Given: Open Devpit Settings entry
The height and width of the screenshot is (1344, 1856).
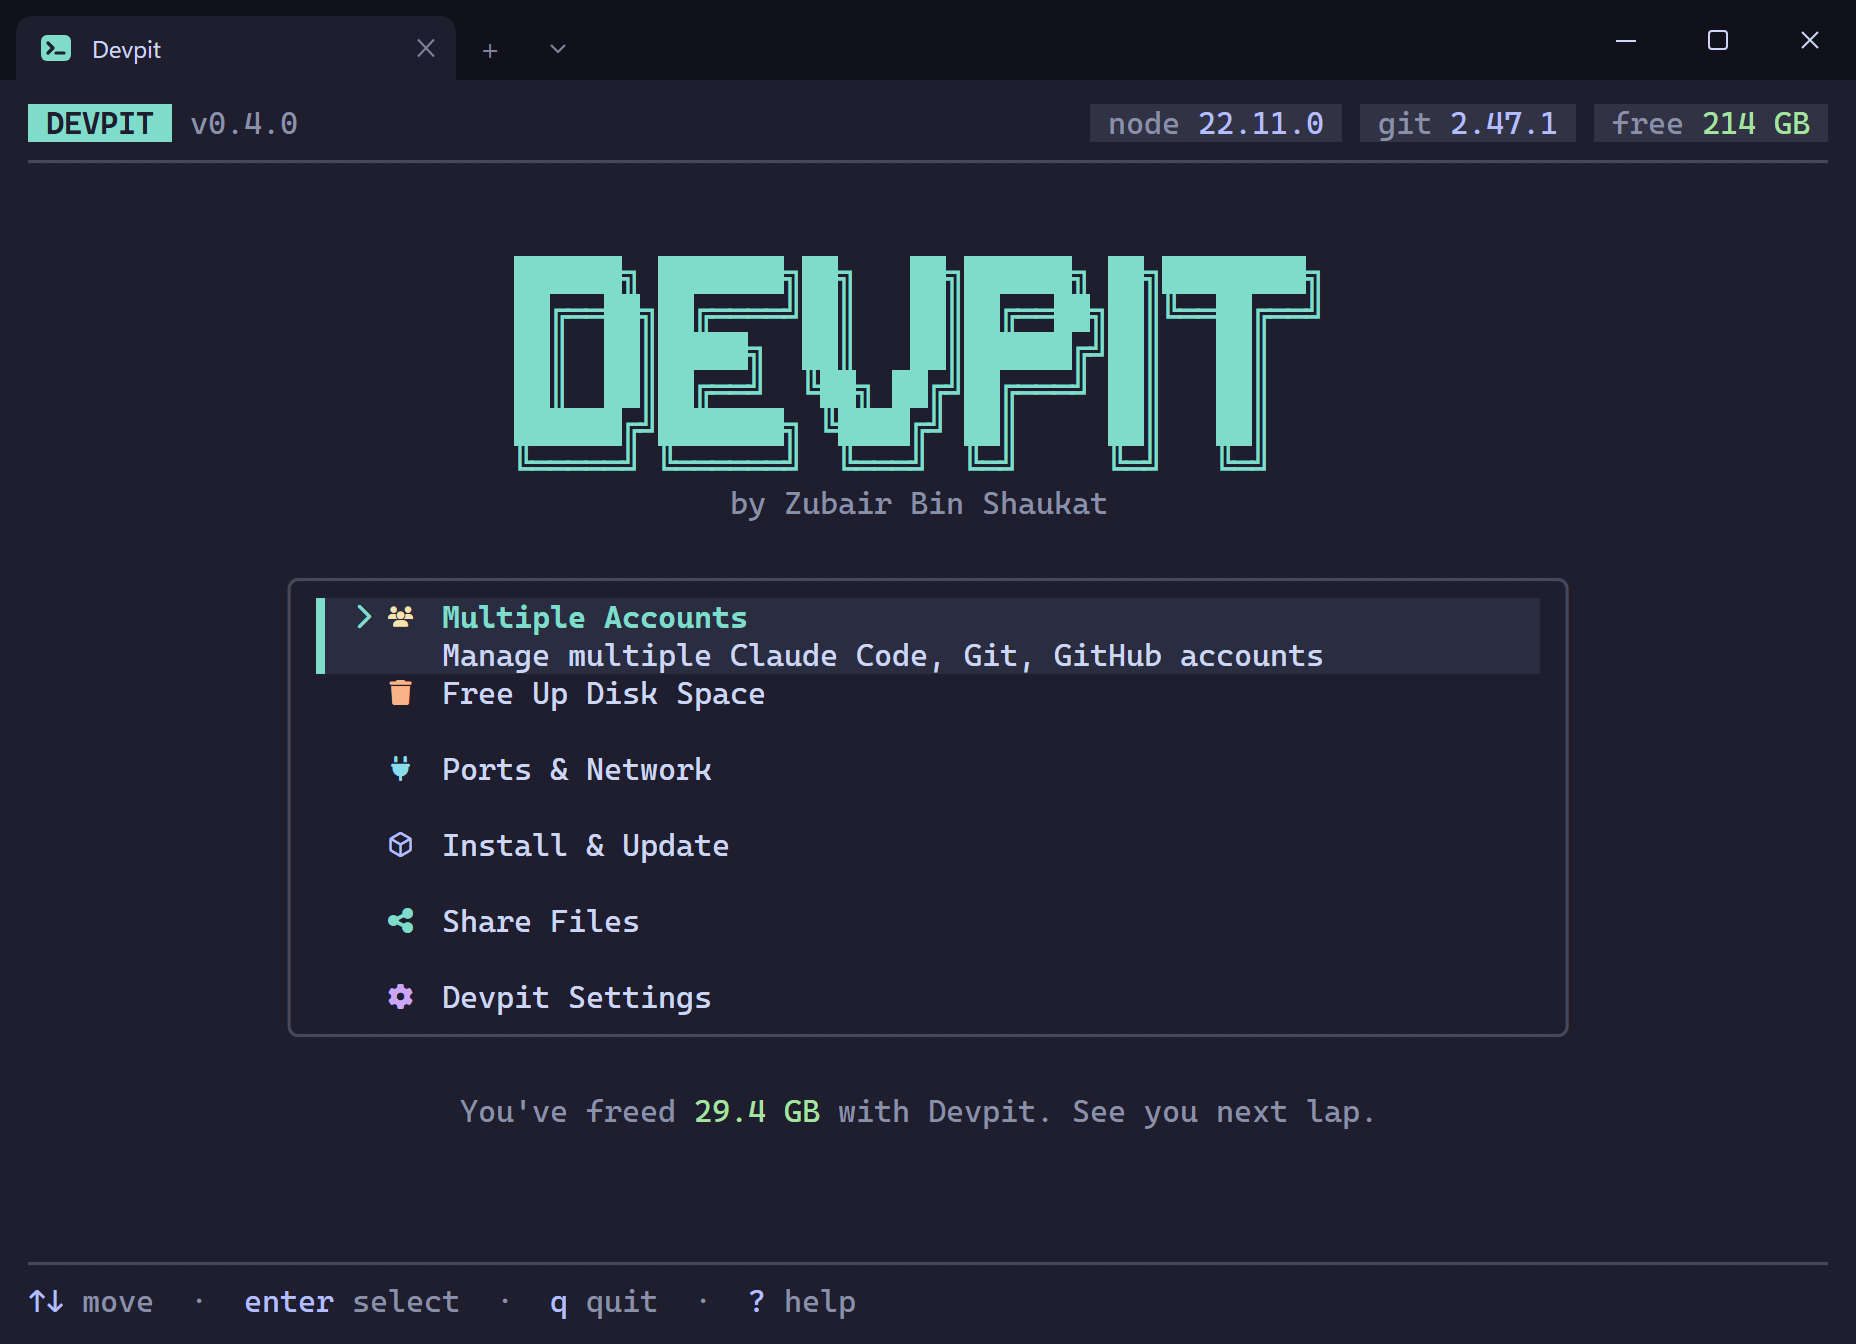Looking at the screenshot, I should pyautogui.click(x=576, y=997).
